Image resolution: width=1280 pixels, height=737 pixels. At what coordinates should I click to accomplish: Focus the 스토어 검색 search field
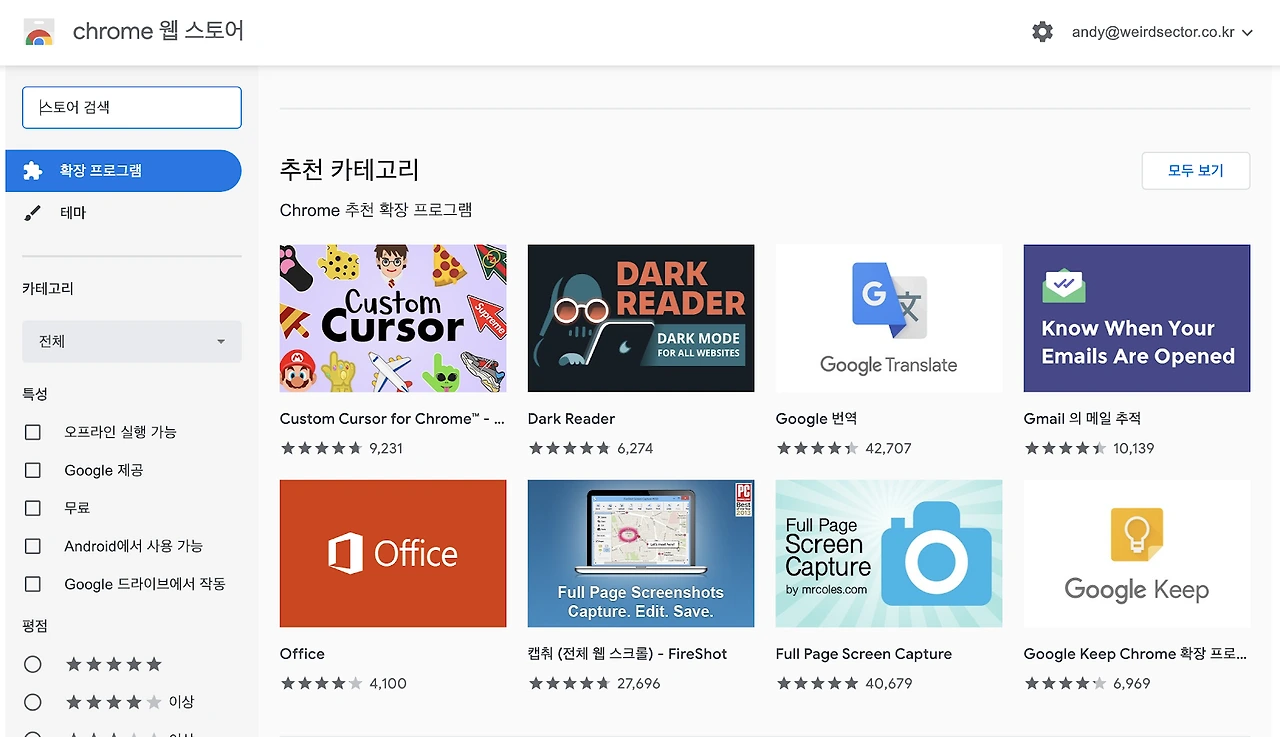132,107
